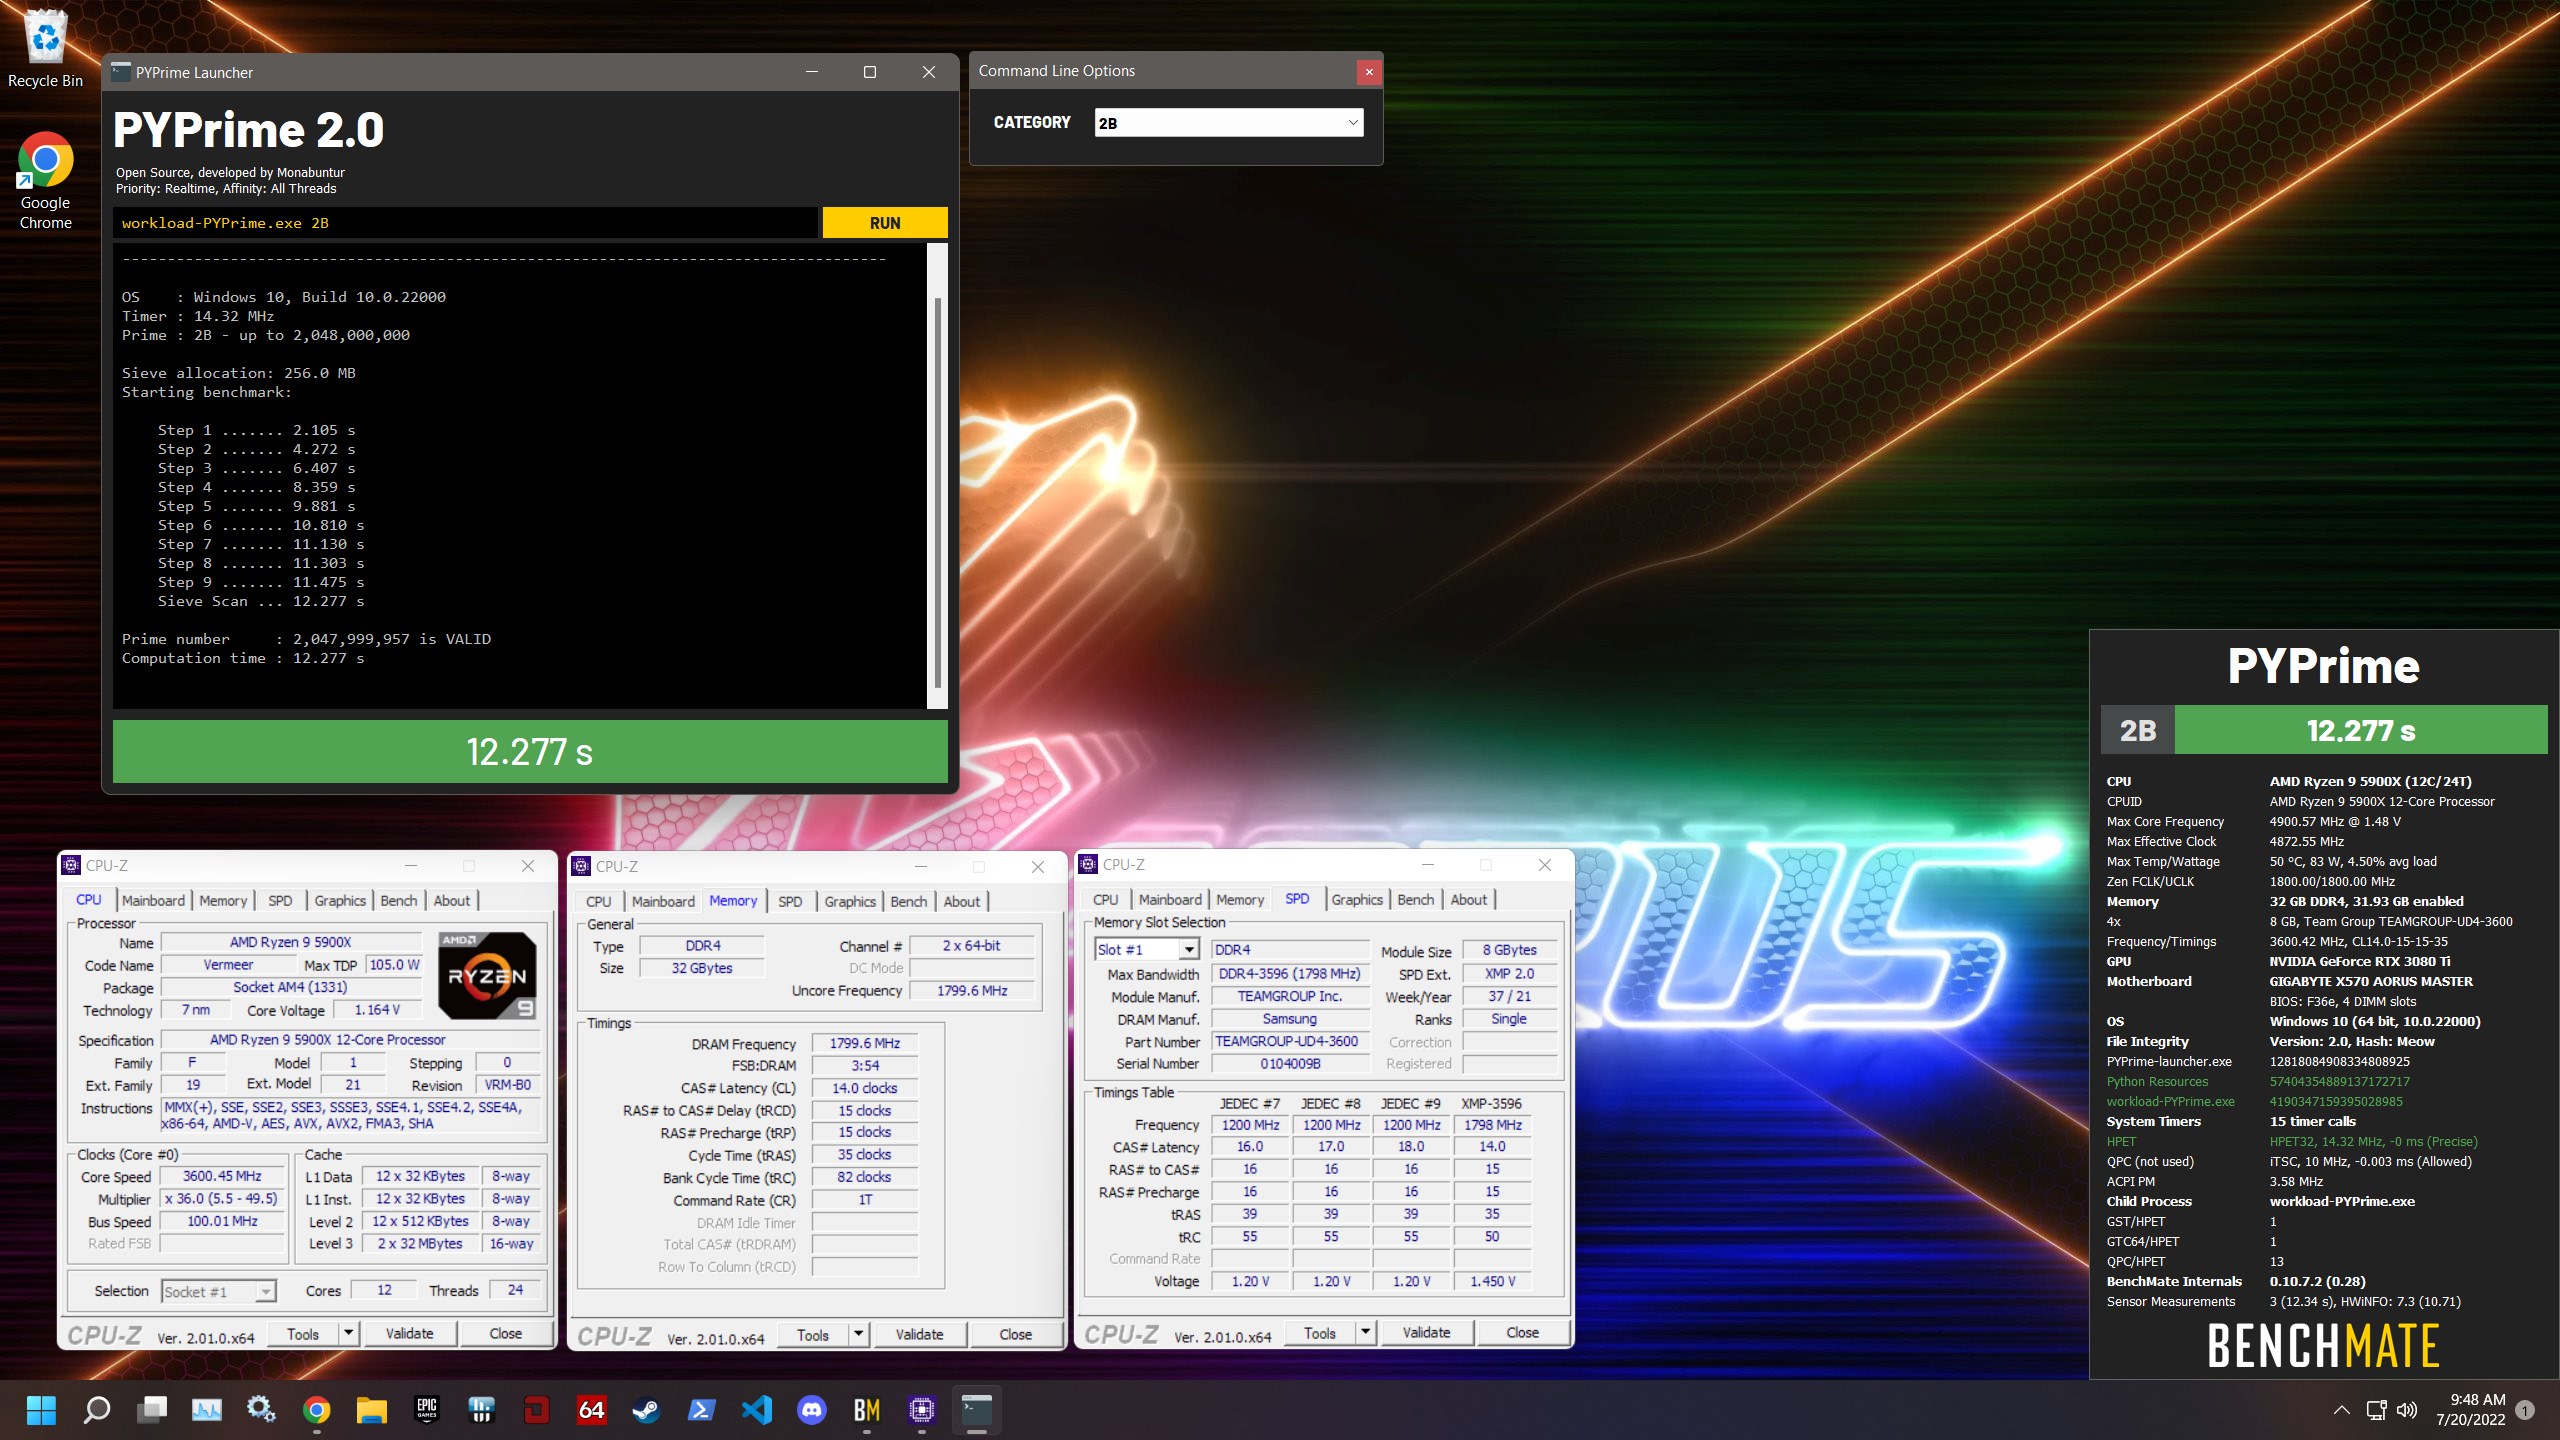The image size is (2560, 1440).
Task: Open Tools dropdown arrow in first CPU-Z
Action: [348, 1333]
